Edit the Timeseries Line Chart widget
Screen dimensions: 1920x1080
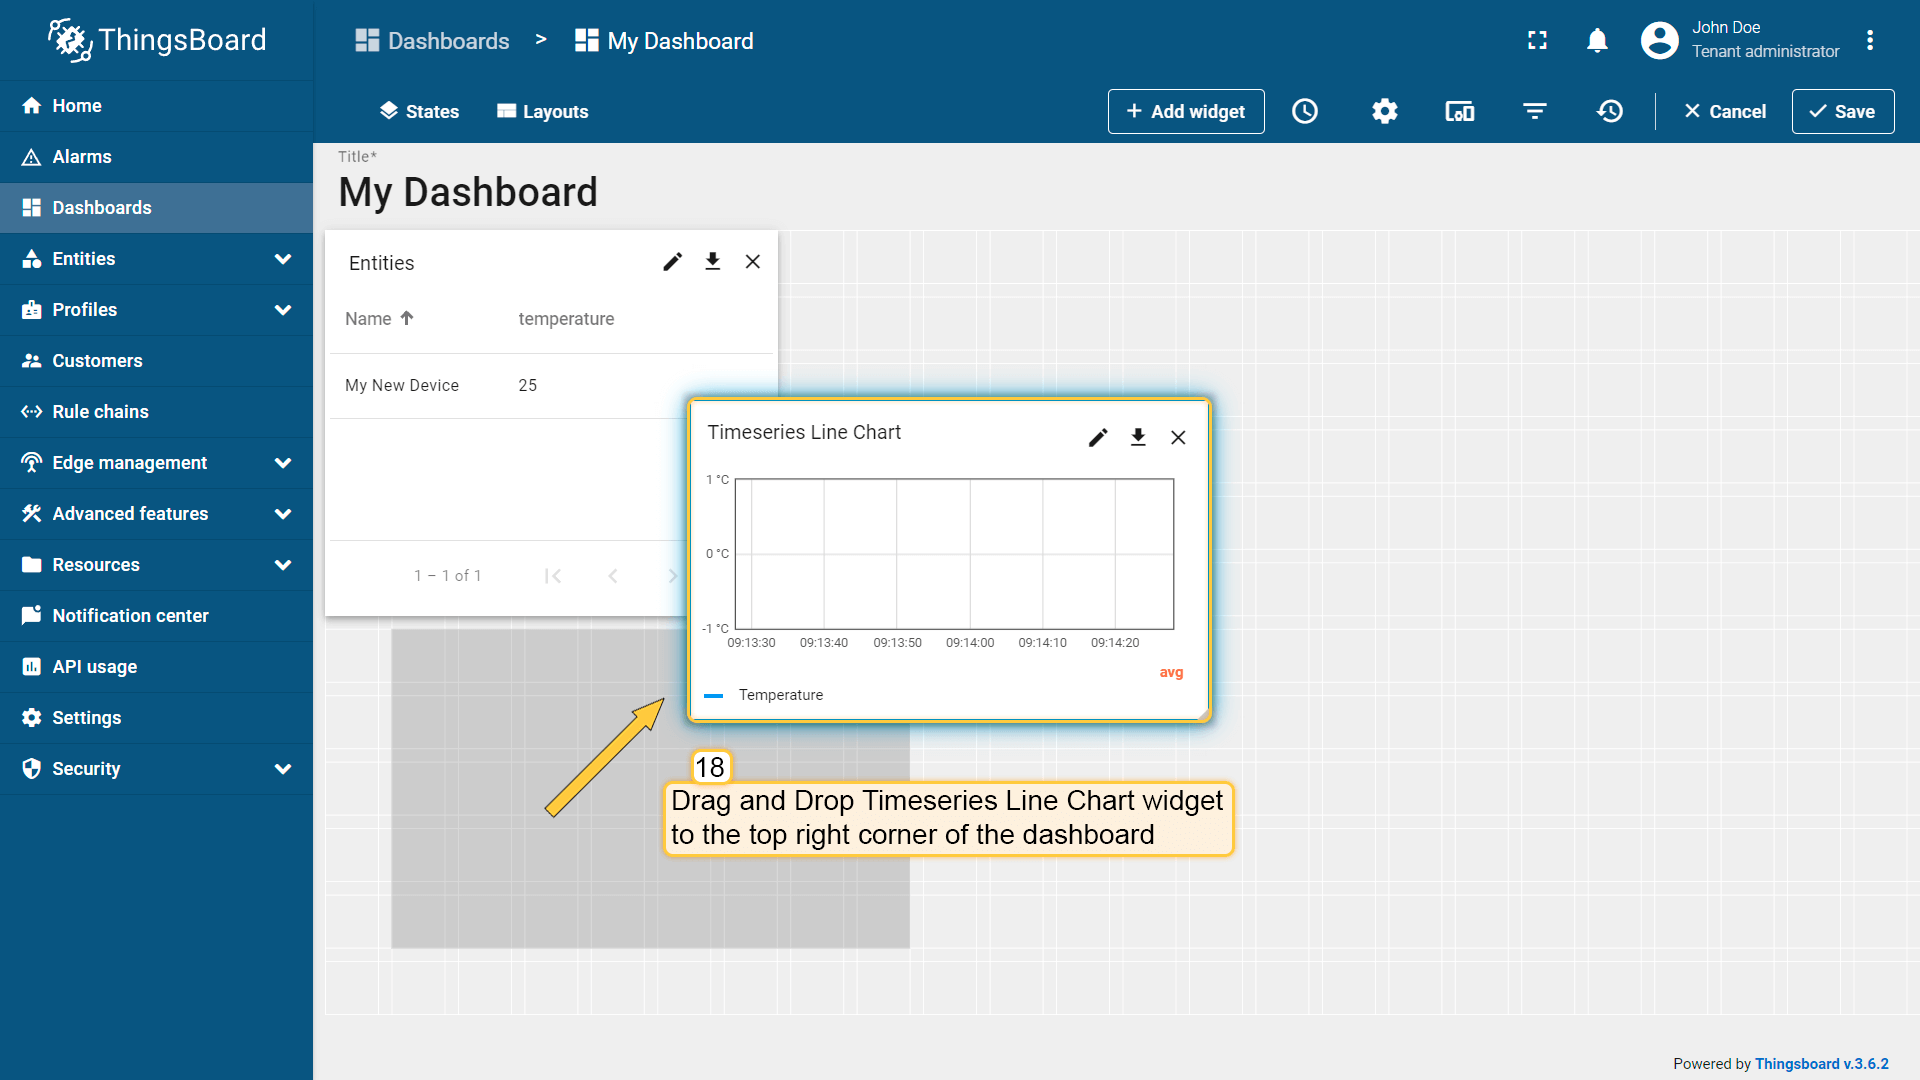click(x=1097, y=437)
